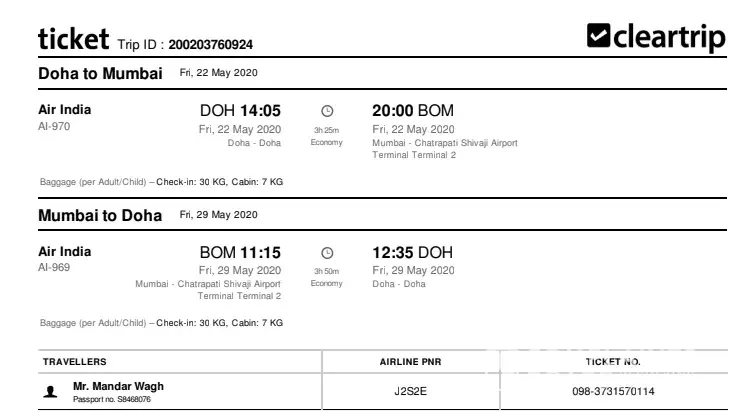The width and height of the screenshot is (746, 411).
Task: Click the AI-970 flight number
Action: (x=54, y=127)
